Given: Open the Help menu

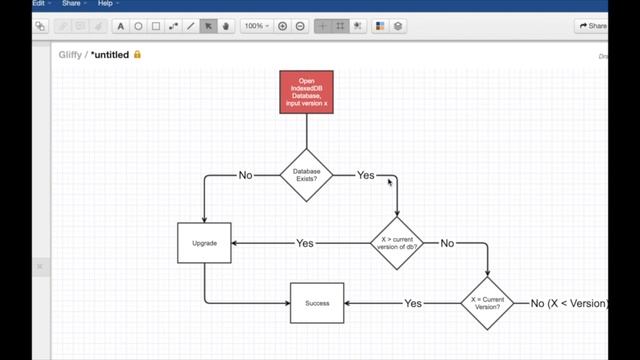Looking at the screenshot, I should click(x=108, y=3).
